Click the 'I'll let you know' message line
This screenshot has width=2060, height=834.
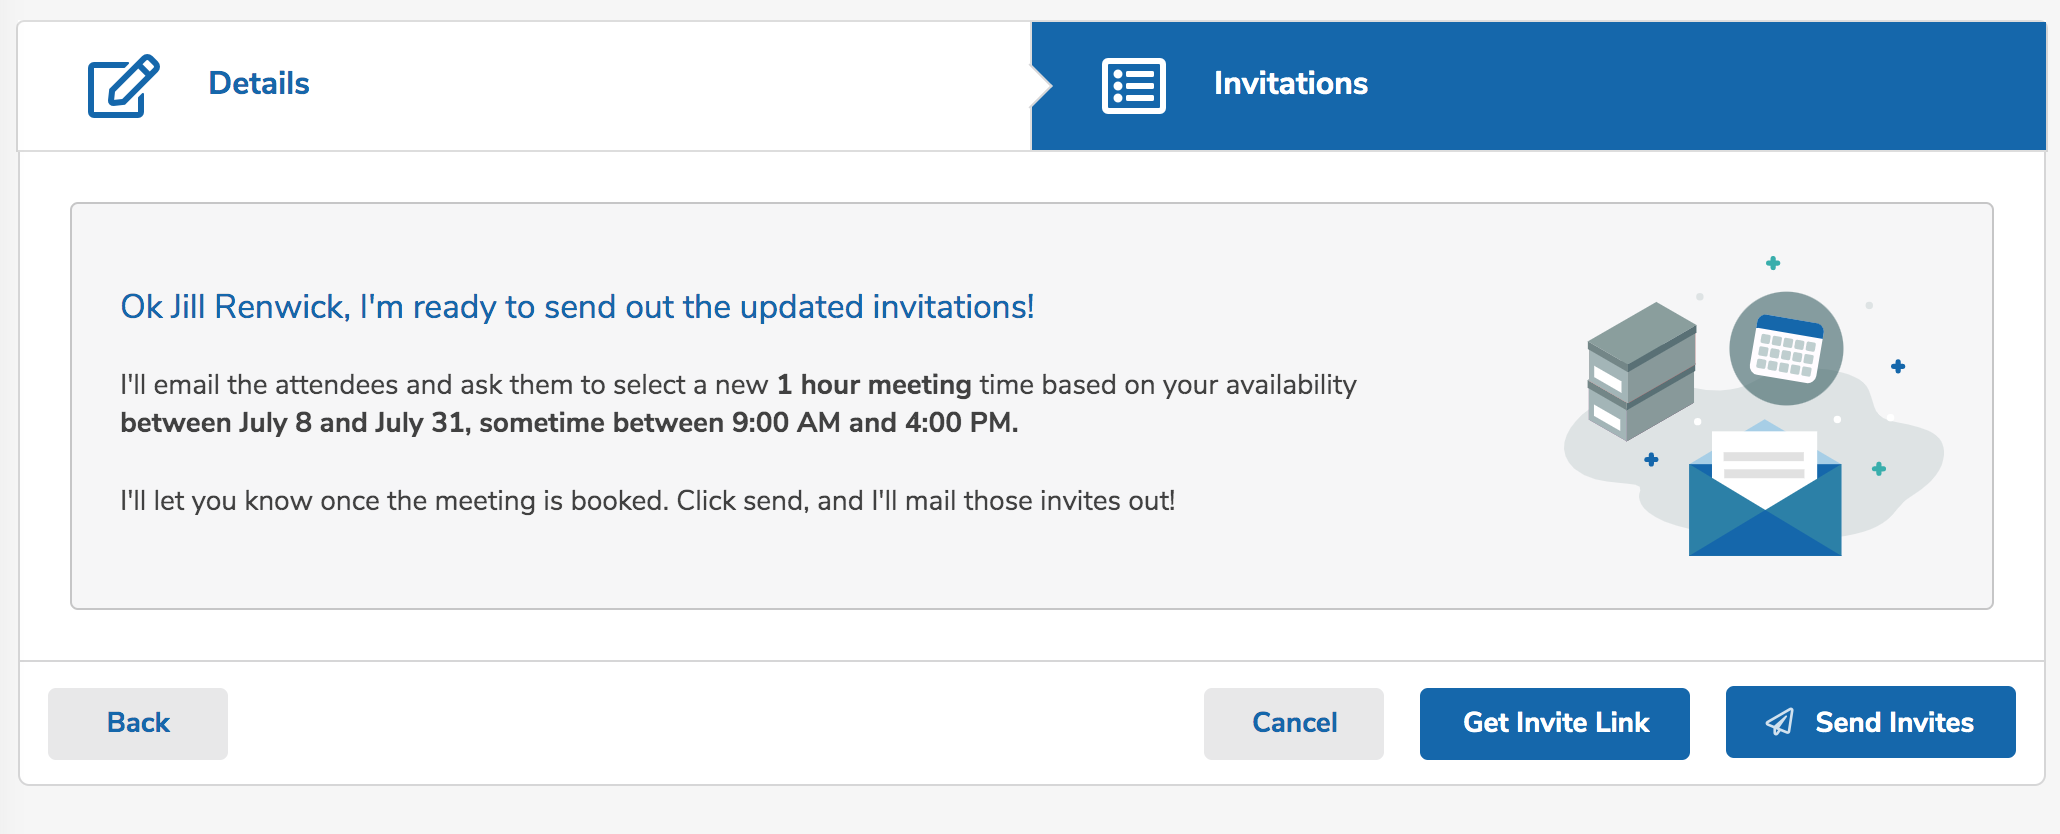(x=647, y=501)
